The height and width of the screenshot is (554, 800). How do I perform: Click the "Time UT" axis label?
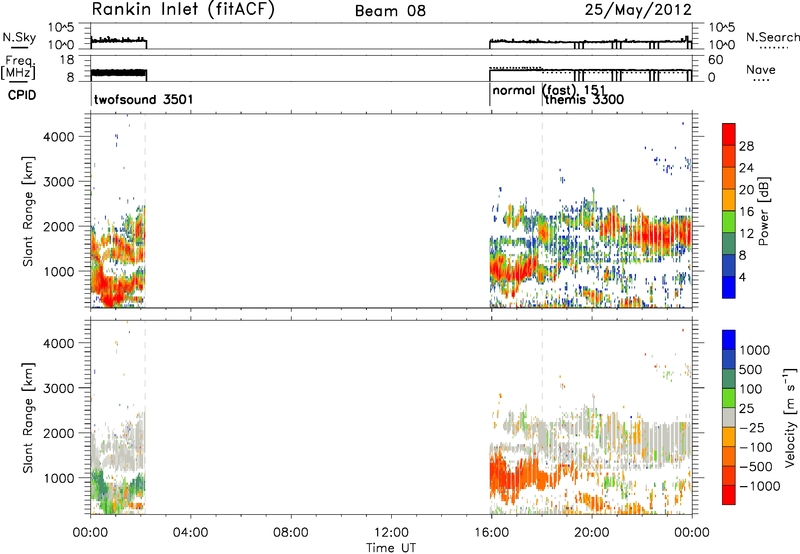[x=391, y=548]
